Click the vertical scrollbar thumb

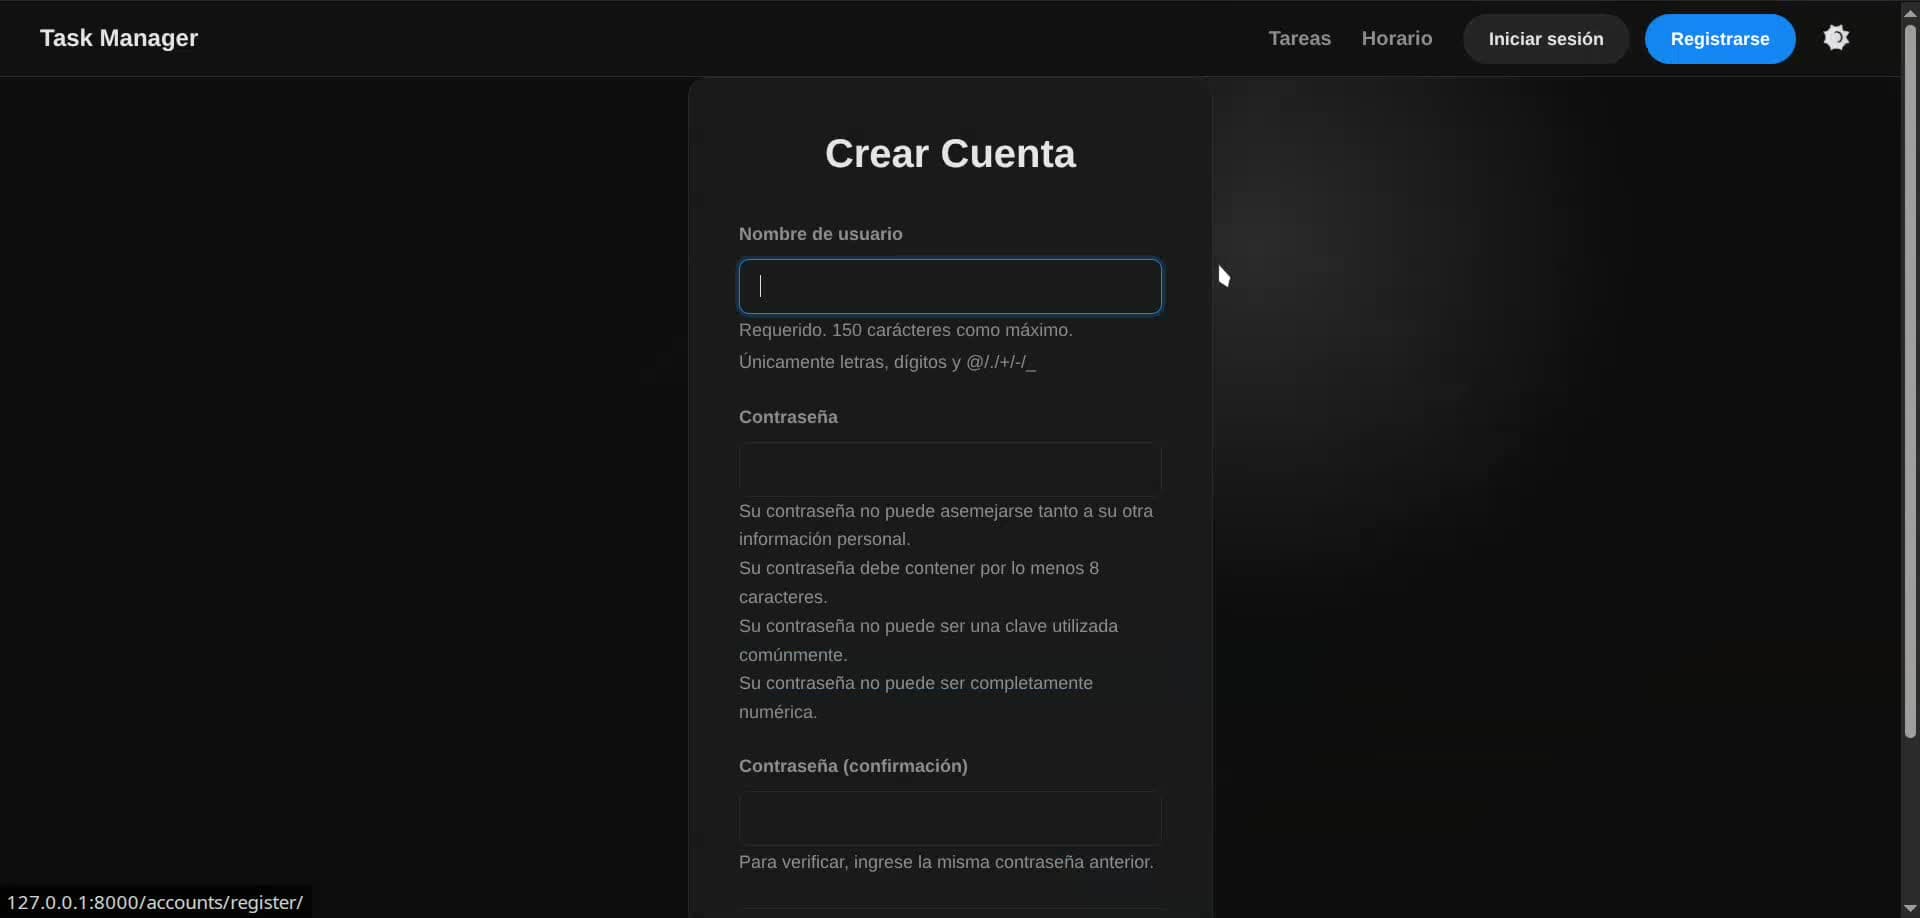(1910, 380)
